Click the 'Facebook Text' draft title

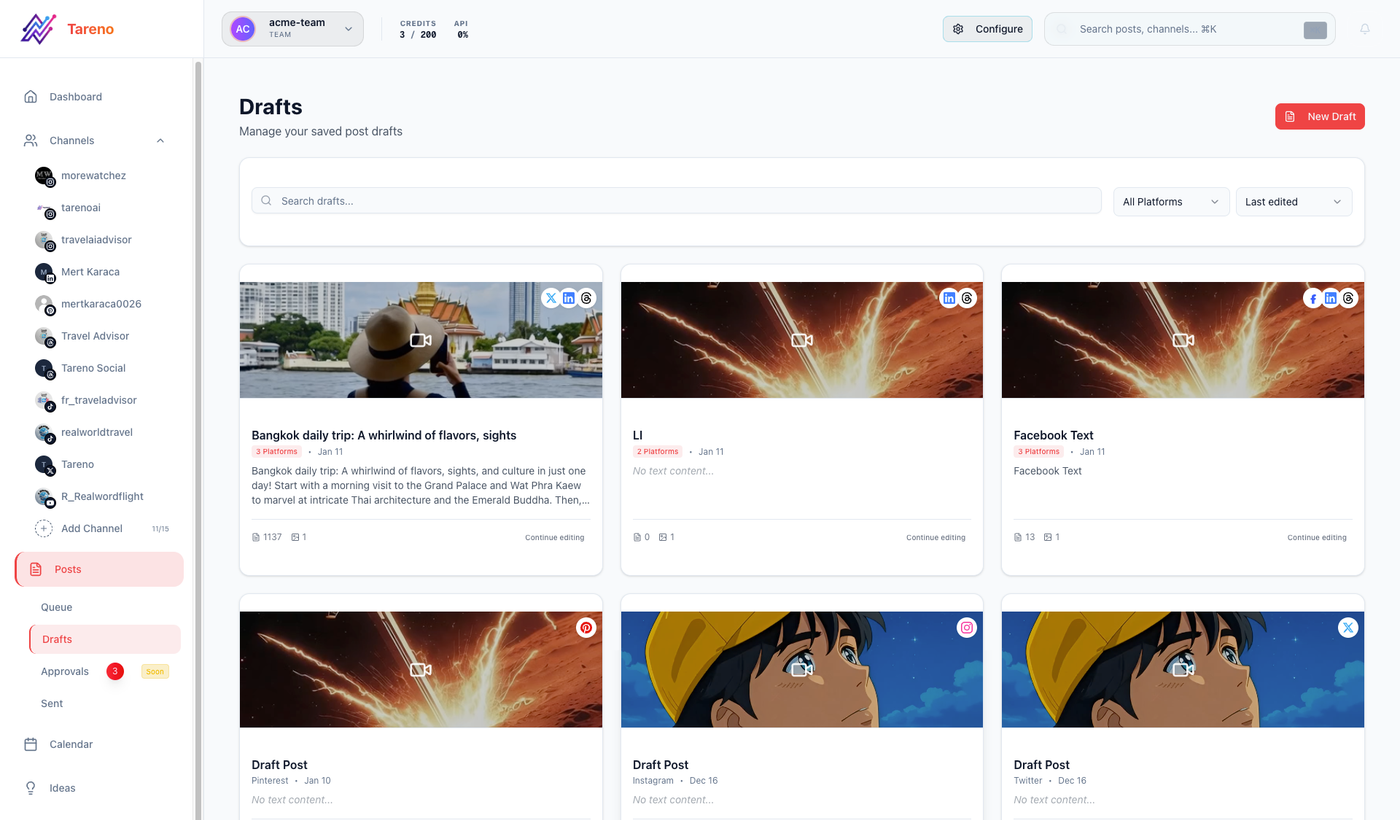[1053, 435]
